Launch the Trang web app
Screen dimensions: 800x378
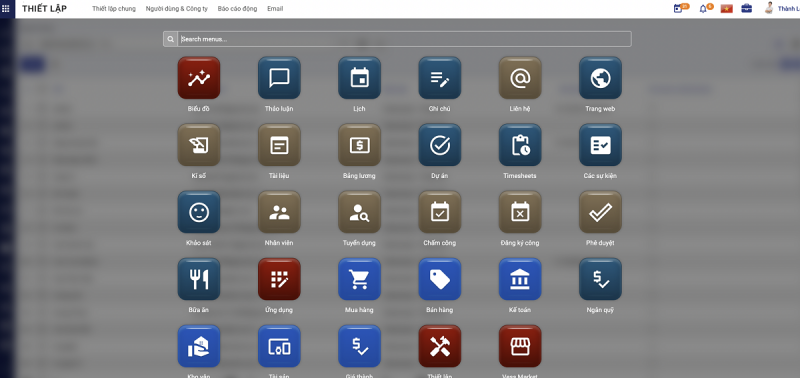(x=601, y=78)
